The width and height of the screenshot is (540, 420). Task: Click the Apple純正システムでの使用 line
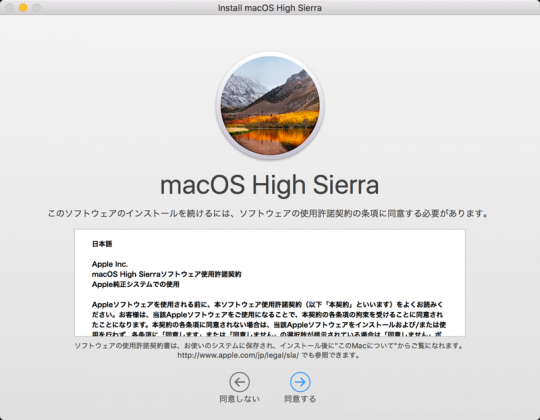pos(136,284)
